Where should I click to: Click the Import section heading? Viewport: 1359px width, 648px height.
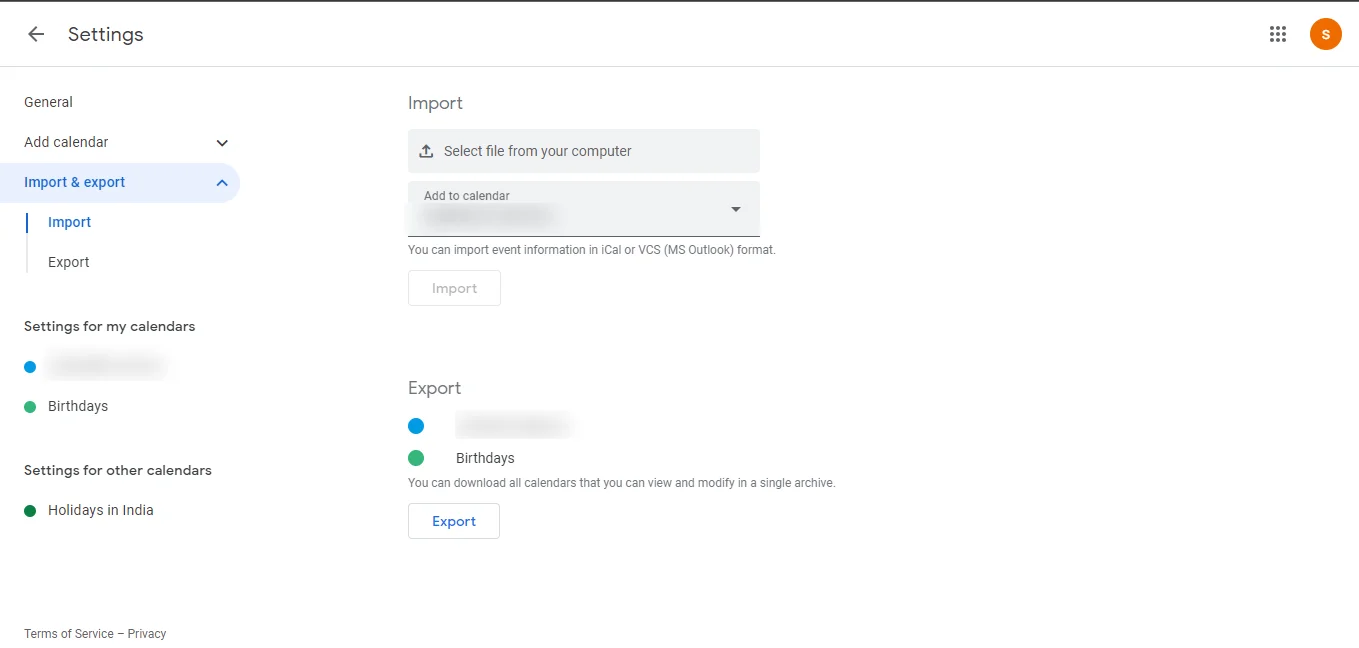coord(435,103)
